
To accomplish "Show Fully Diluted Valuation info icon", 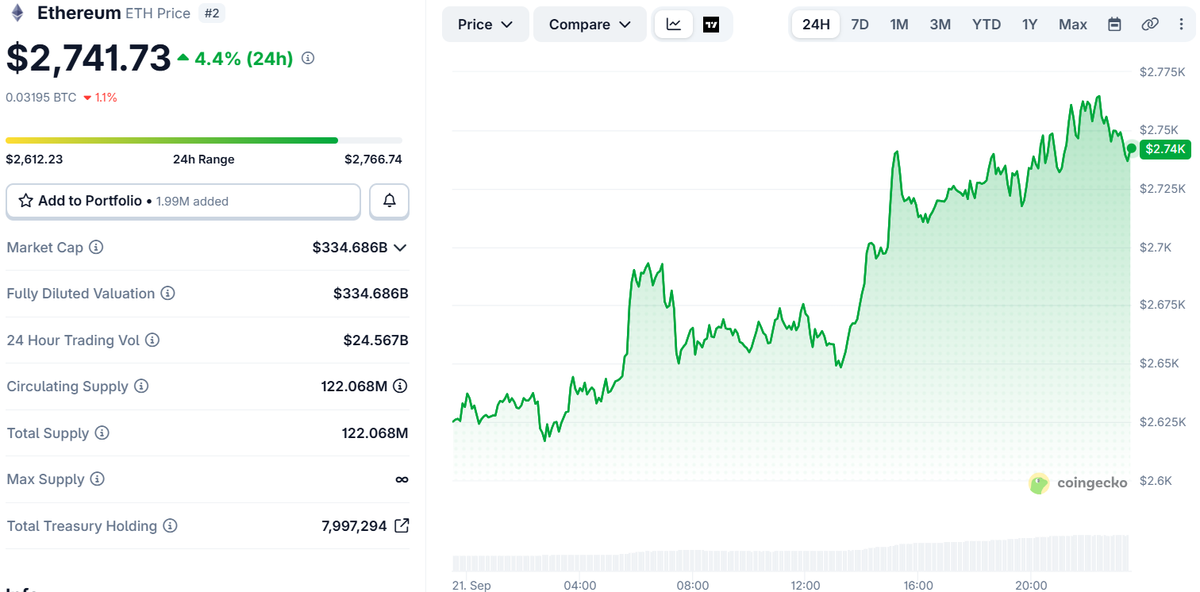I will [168, 294].
